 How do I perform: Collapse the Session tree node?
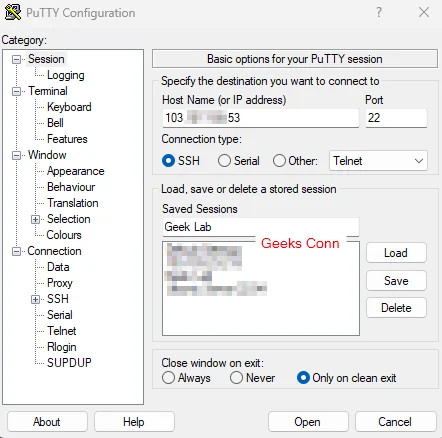coord(16,59)
